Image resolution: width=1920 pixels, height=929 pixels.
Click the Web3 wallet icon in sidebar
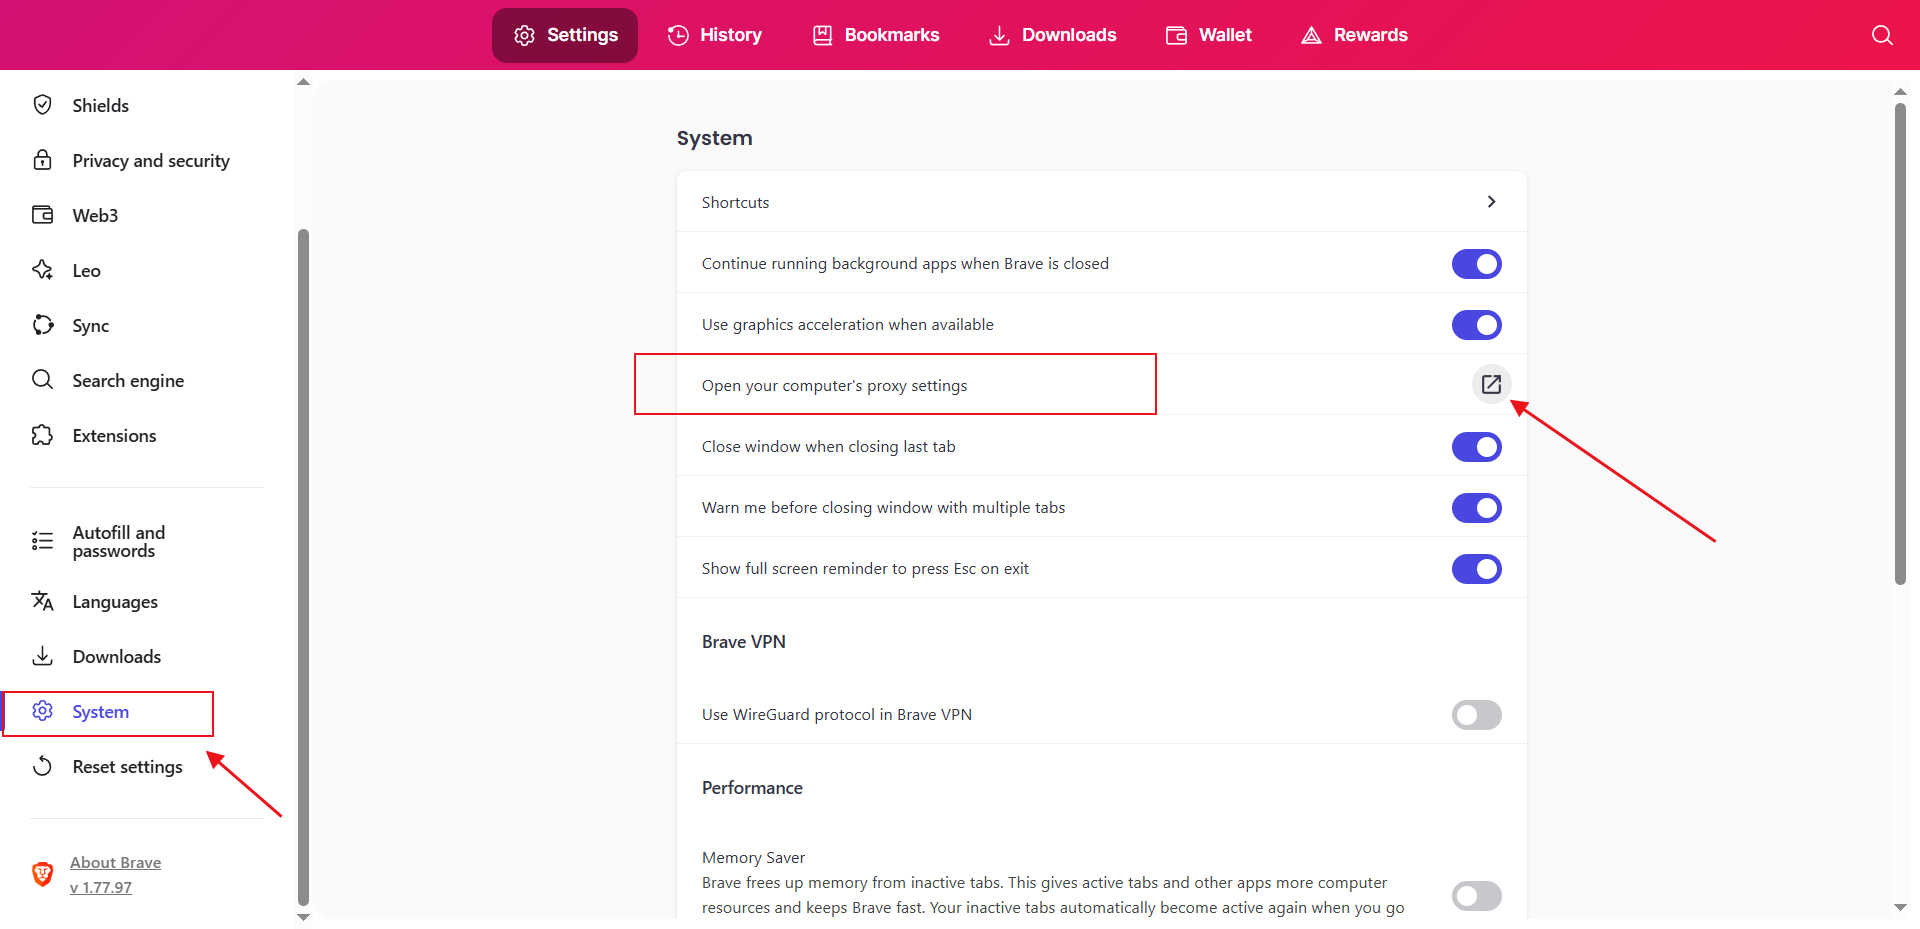click(x=42, y=215)
